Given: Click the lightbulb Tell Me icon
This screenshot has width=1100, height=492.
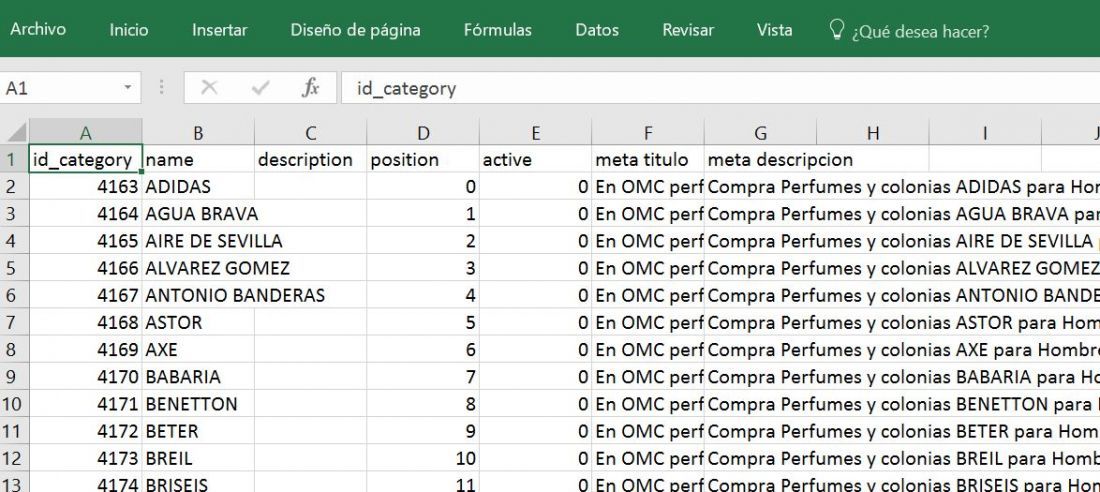Looking at the screenshot, I should pyautogui.click(x=836, y=29).
